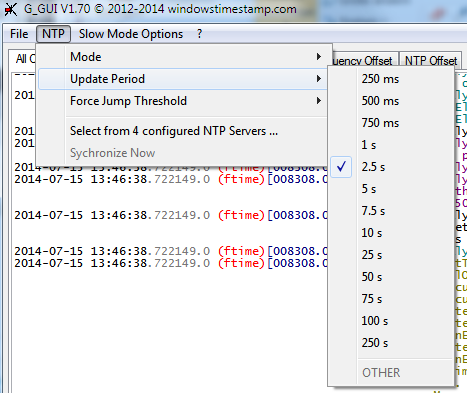Image resolution: width=467 pixels, height=393 pixels.
Task: Set update period to 1 s
Action: coord(391,145)
